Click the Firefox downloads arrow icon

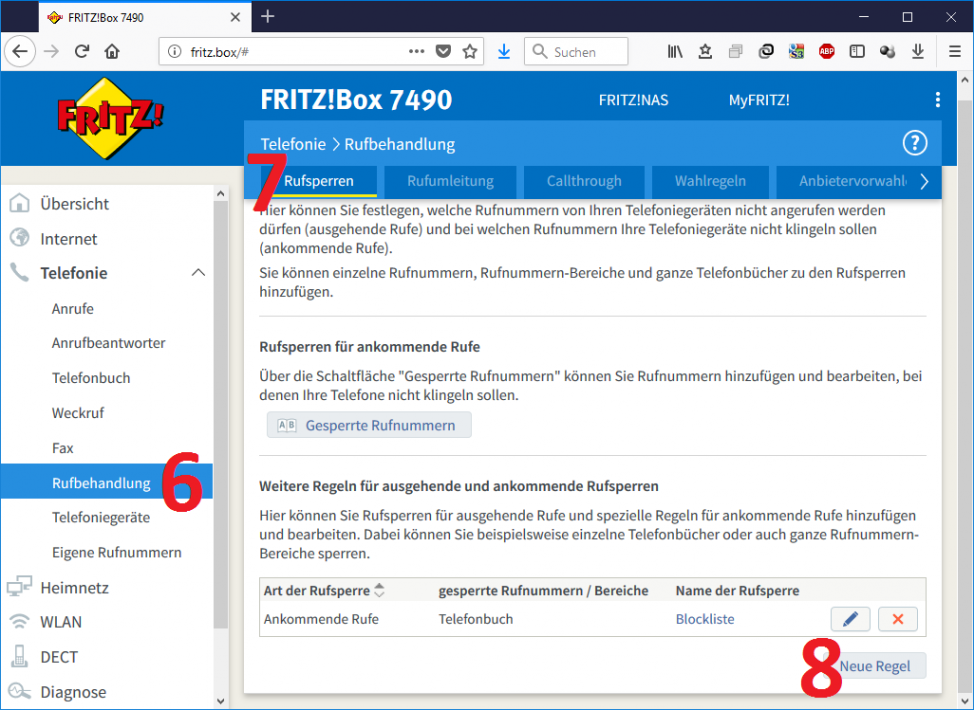pyautogui.click(x=504, y=51)
